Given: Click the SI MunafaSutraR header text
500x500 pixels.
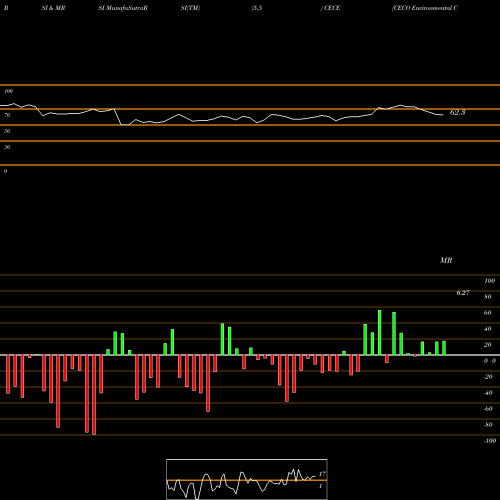Looking at the screenshot, I should (123, 8).
